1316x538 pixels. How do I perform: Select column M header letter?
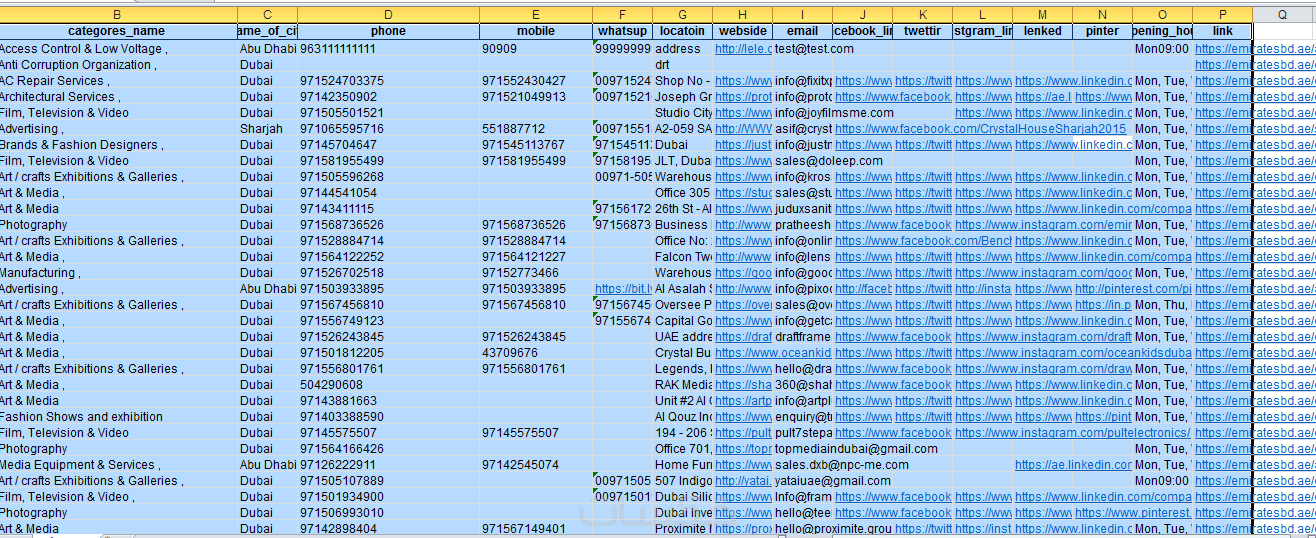[x=1042, y=15]
